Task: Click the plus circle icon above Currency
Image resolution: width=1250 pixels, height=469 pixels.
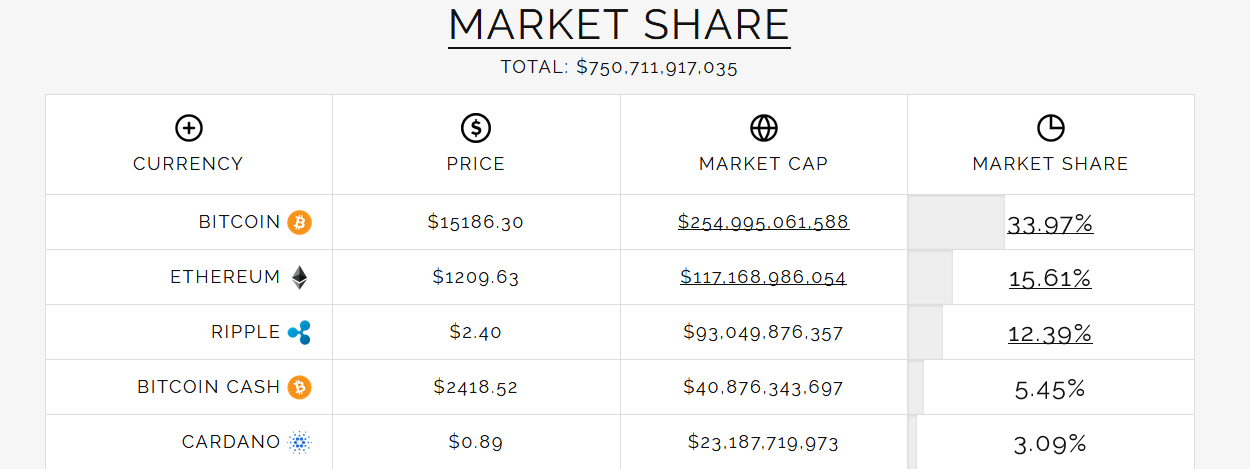Action: 188,128
